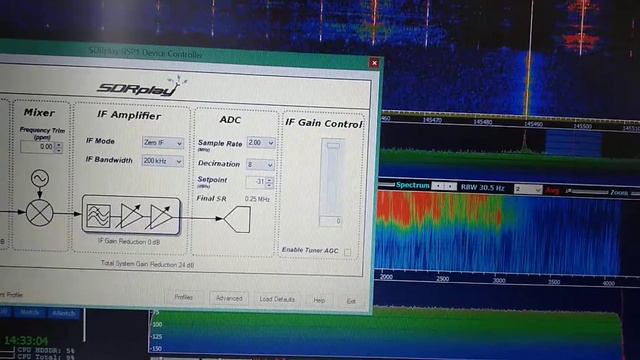Click the IF gain value box showing 0
Image resolution: width=640 pixels, height=360 pixels.
pyautogui.click(x=330, y=221)
